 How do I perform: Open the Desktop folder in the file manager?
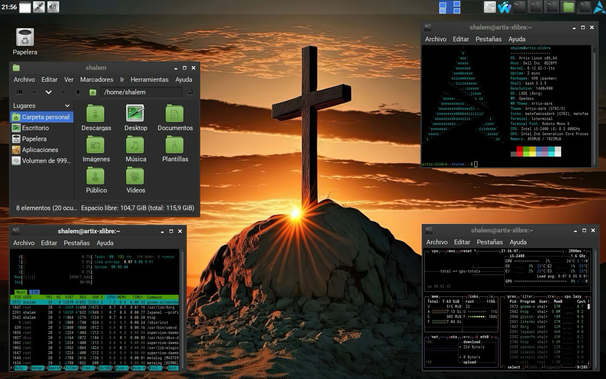(136, 118)
